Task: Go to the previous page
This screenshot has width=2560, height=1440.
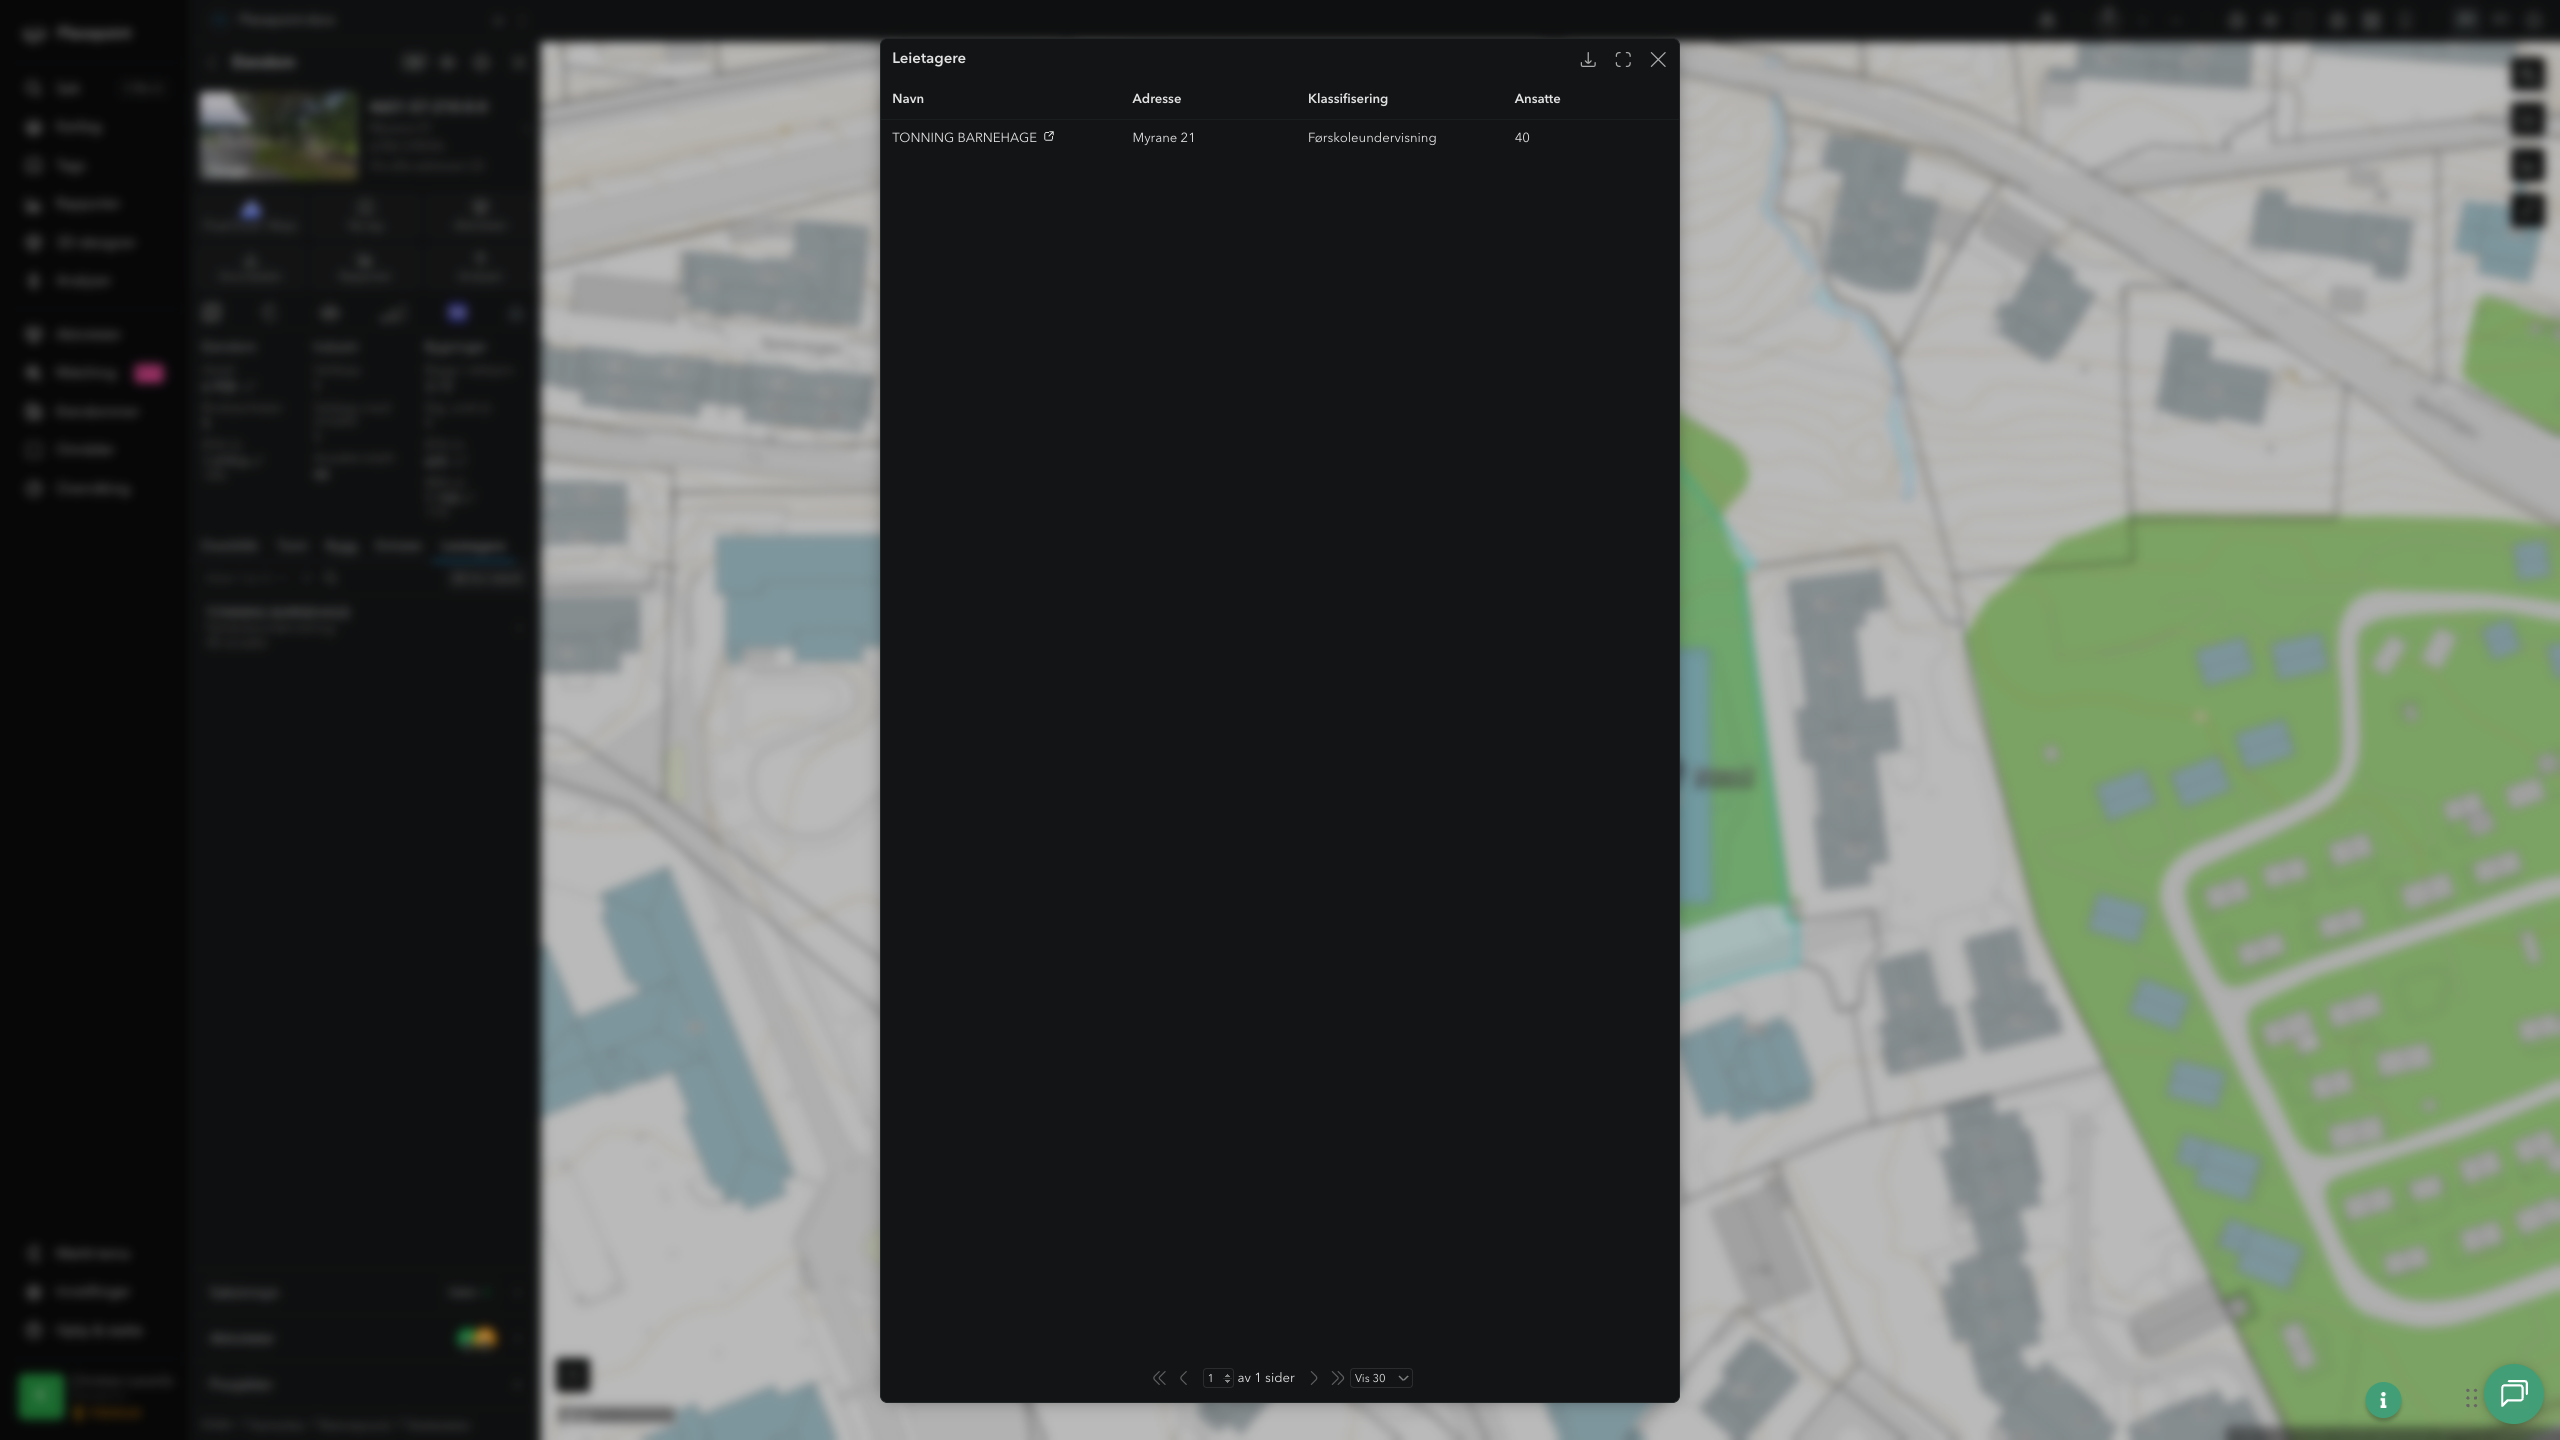Action: (x=1184, y=1378)
